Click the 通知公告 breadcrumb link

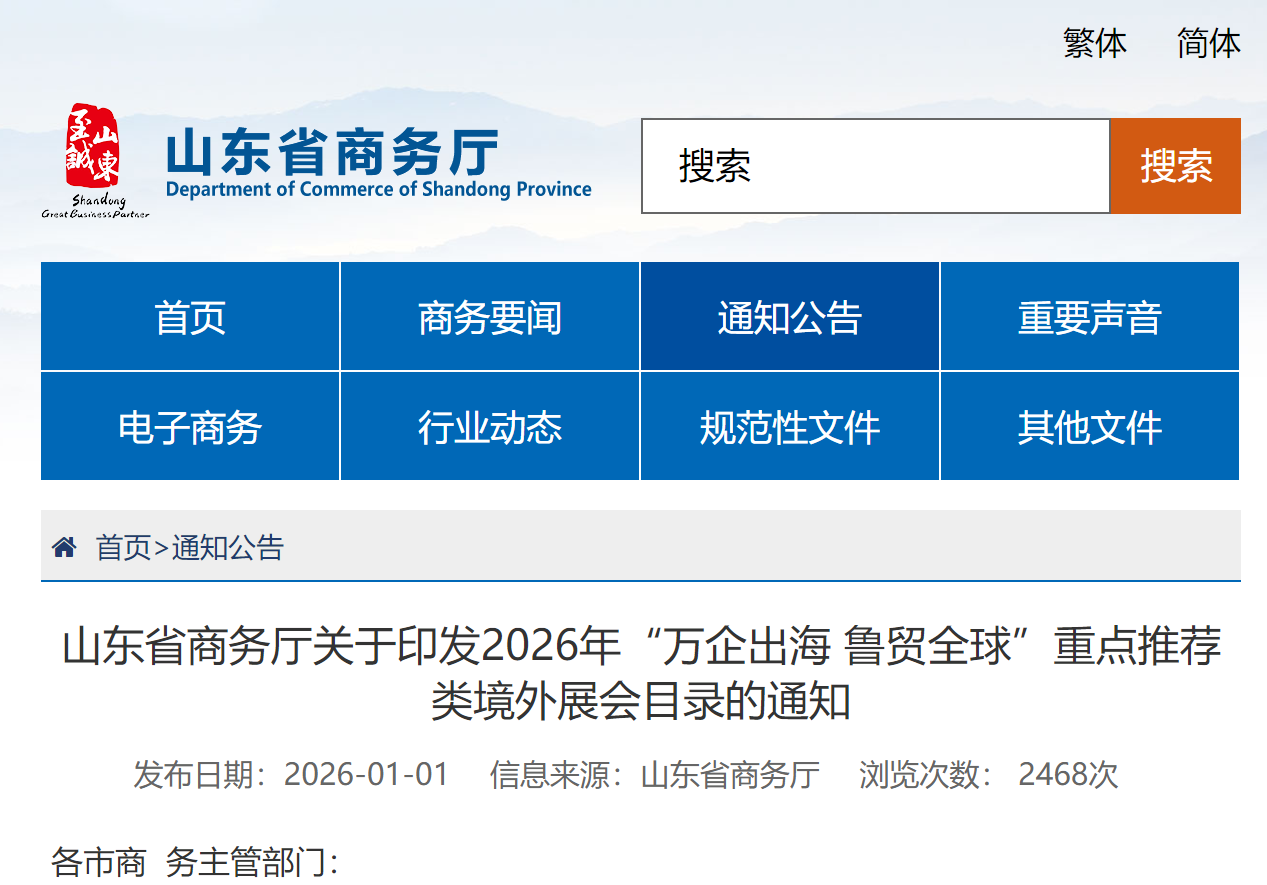tap(228, 547)
